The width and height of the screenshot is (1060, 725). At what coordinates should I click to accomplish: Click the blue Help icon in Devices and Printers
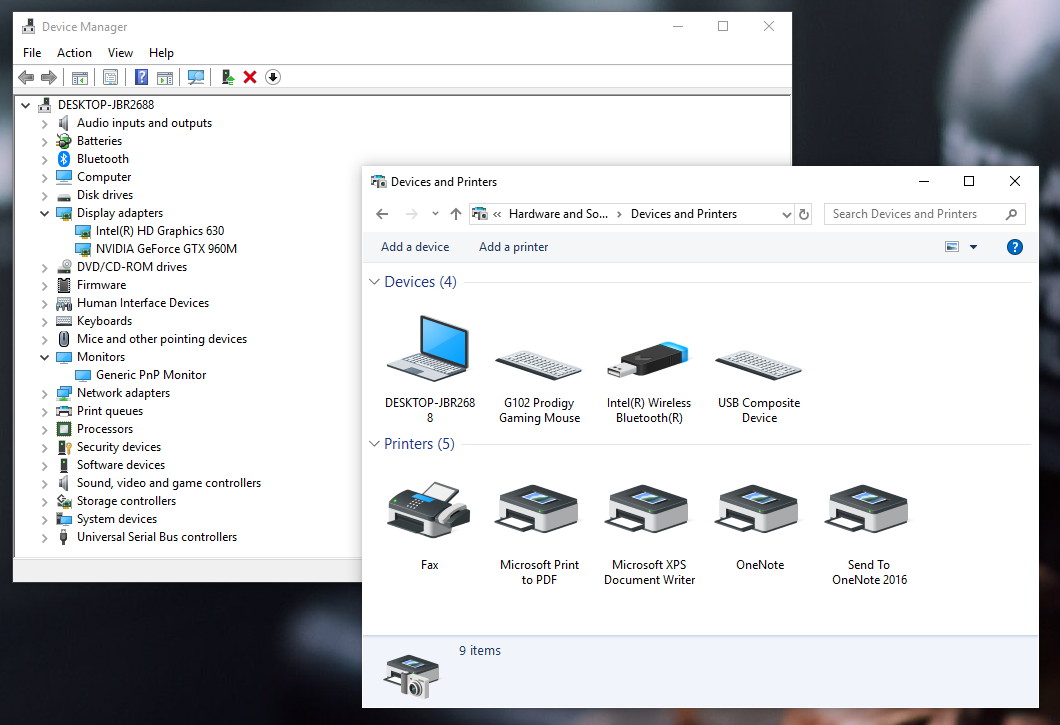1015,247
